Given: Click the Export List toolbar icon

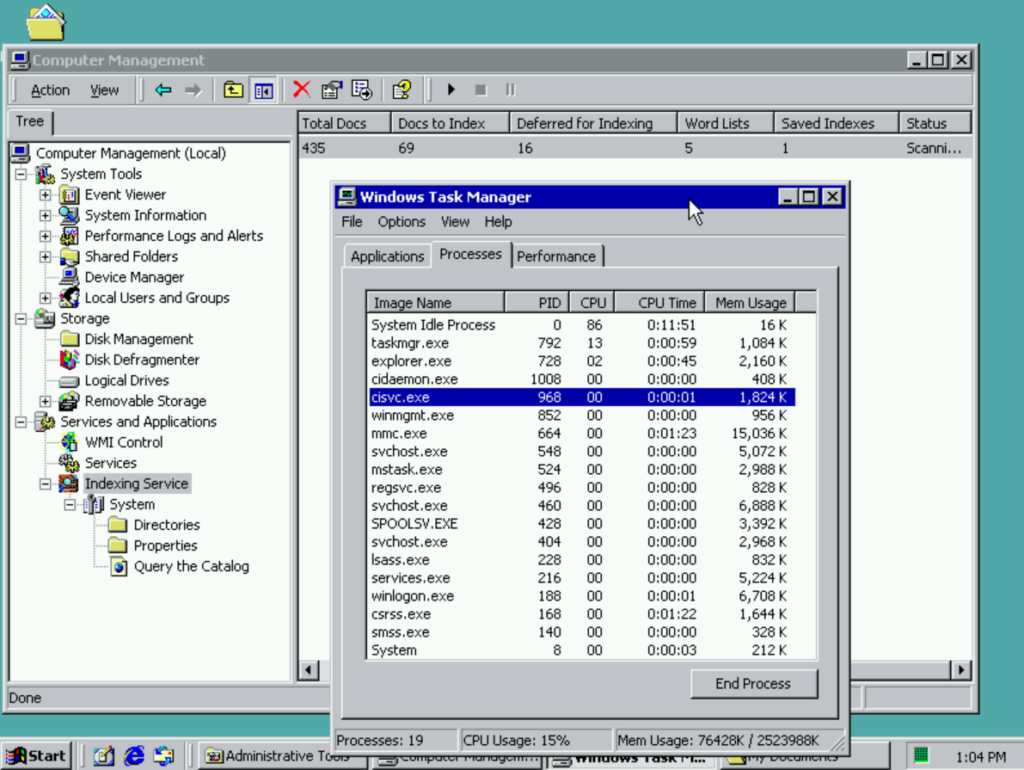Looking at the screenshot, I should (362, 90).
